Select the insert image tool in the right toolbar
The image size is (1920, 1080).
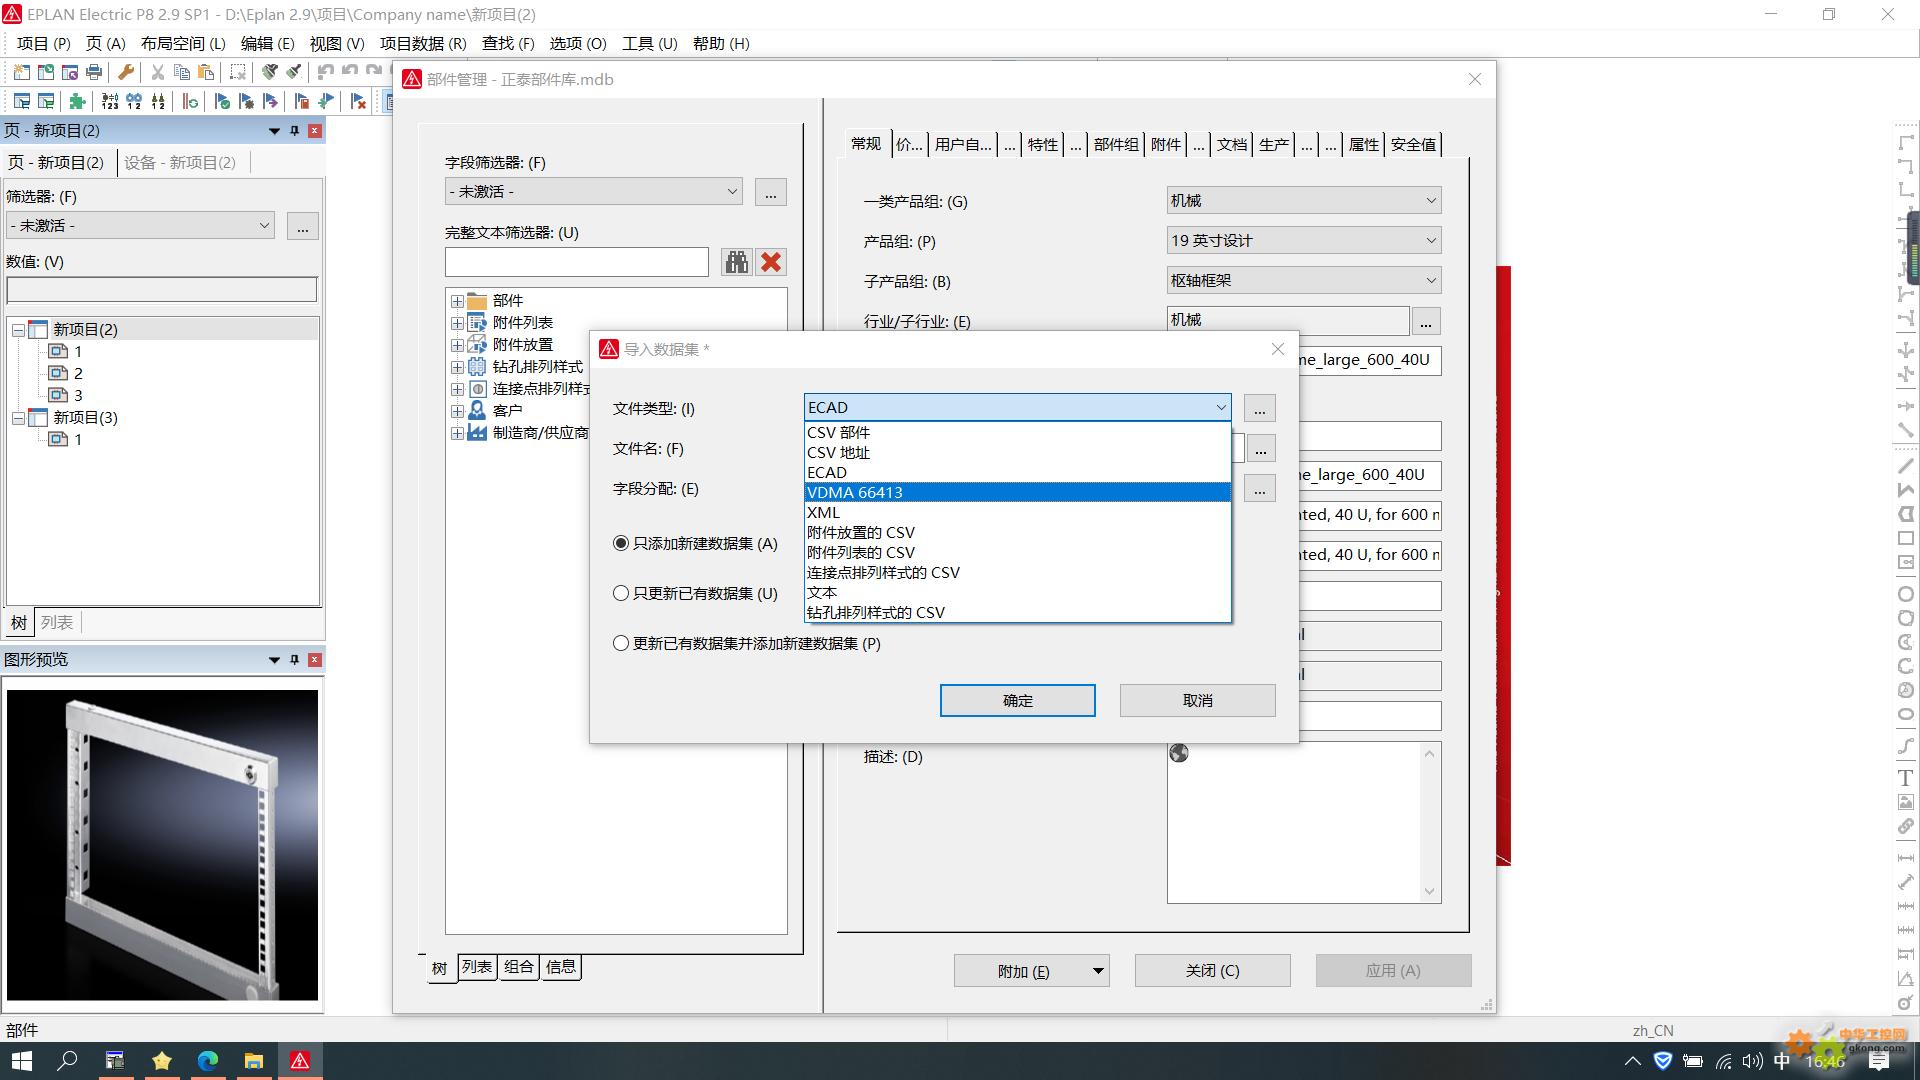1905,802
